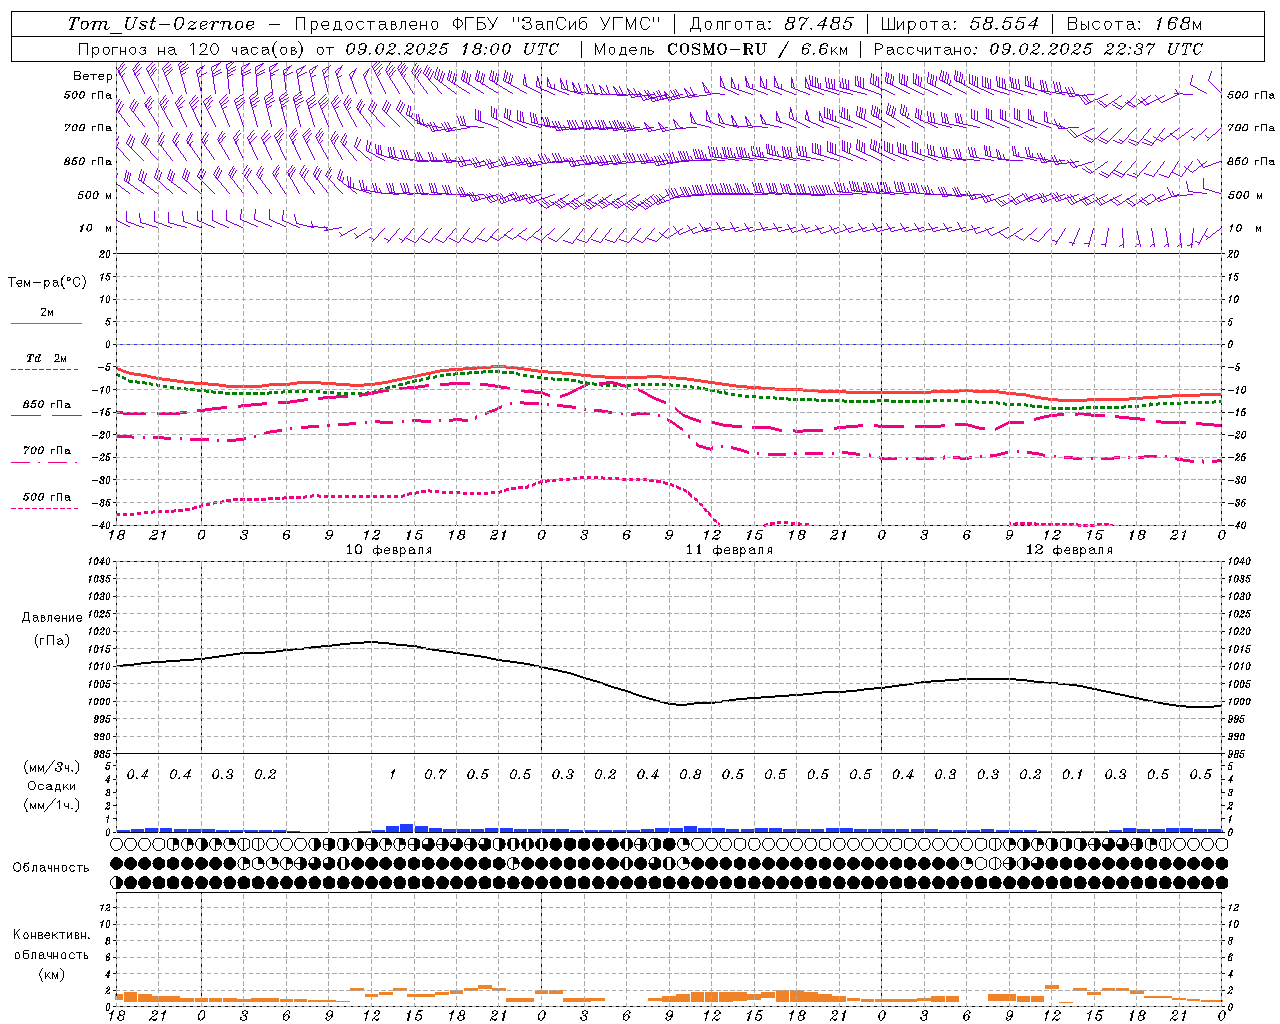This screenshot has width=1280, height=1024.
Task: Click the dashed line sample under 'Td 2м'
Action: click(45, 370)
